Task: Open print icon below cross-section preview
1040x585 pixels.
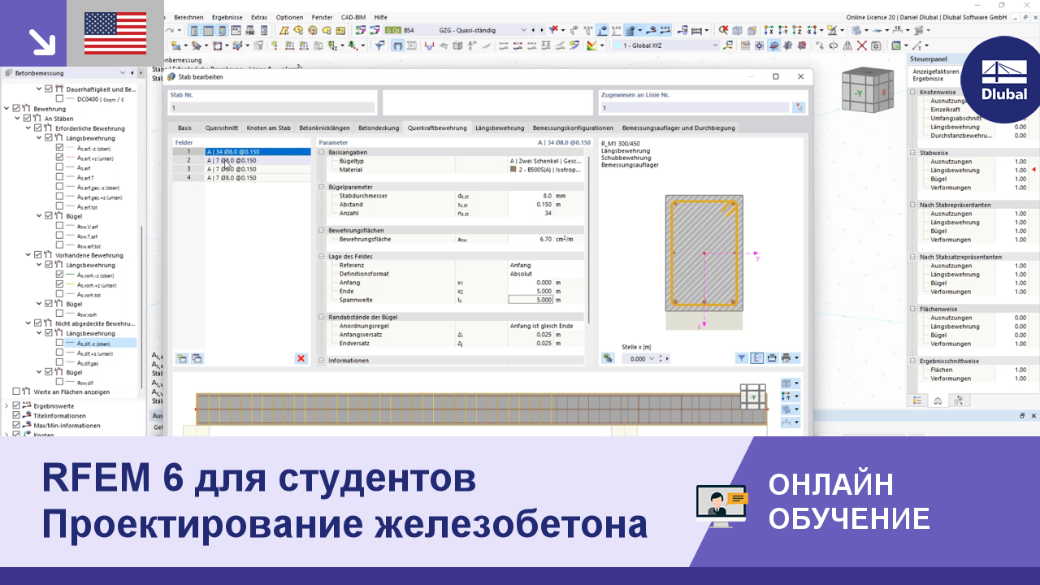Action: tap(786, 358)
